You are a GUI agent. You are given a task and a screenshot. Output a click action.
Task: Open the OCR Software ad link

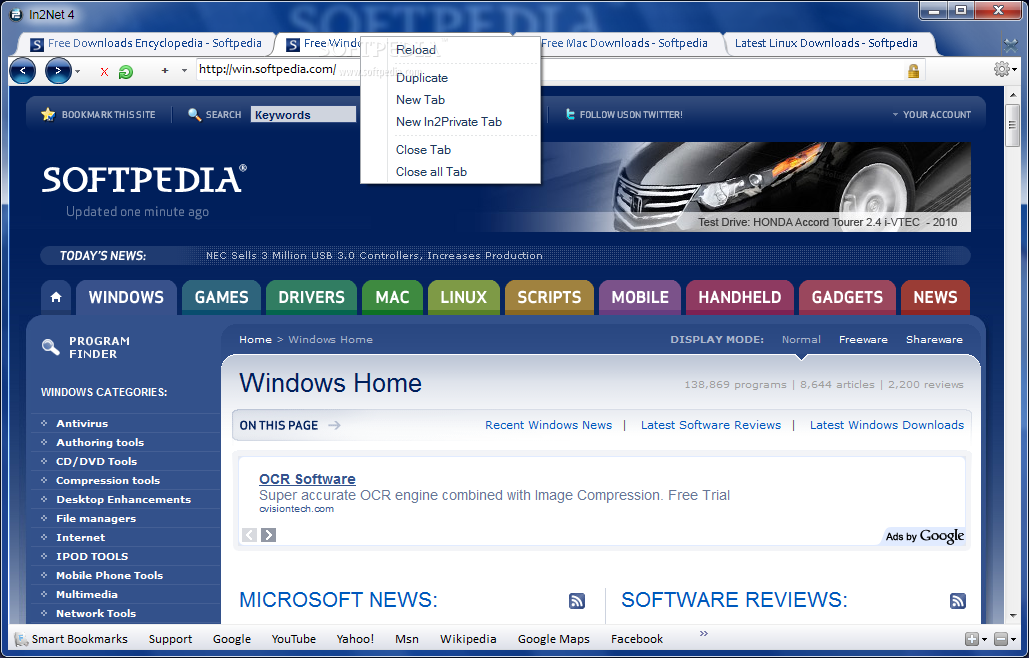pyautogui.click(x=307, y=479)
